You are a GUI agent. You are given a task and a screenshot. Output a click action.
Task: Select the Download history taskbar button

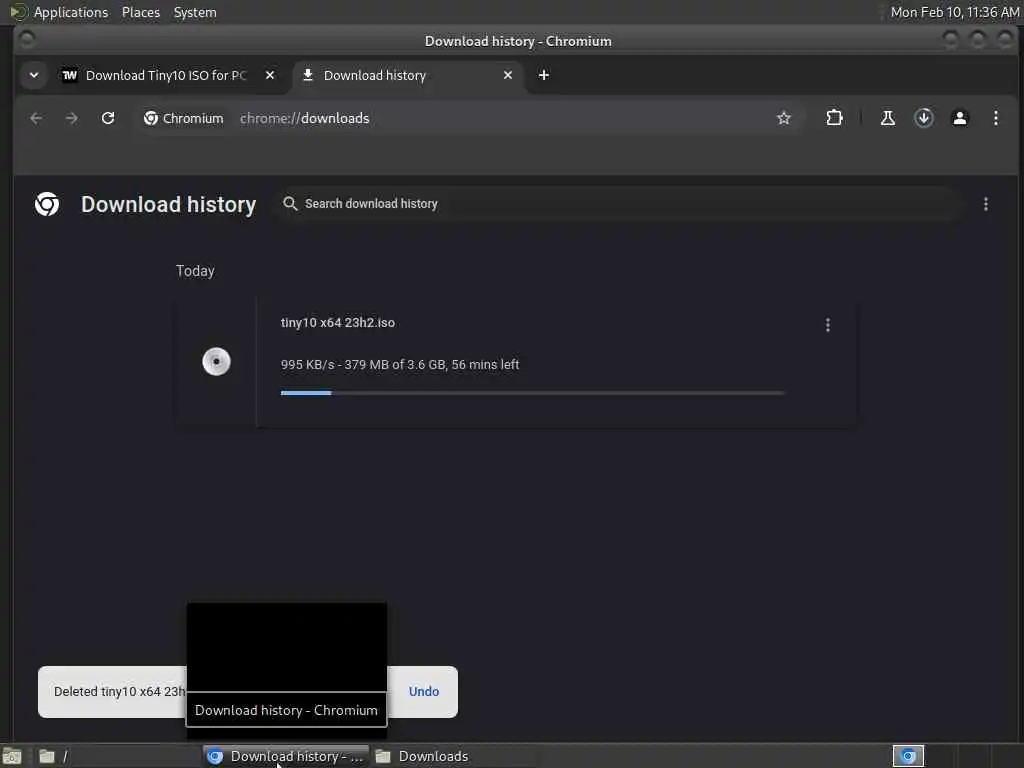[286, 756]
